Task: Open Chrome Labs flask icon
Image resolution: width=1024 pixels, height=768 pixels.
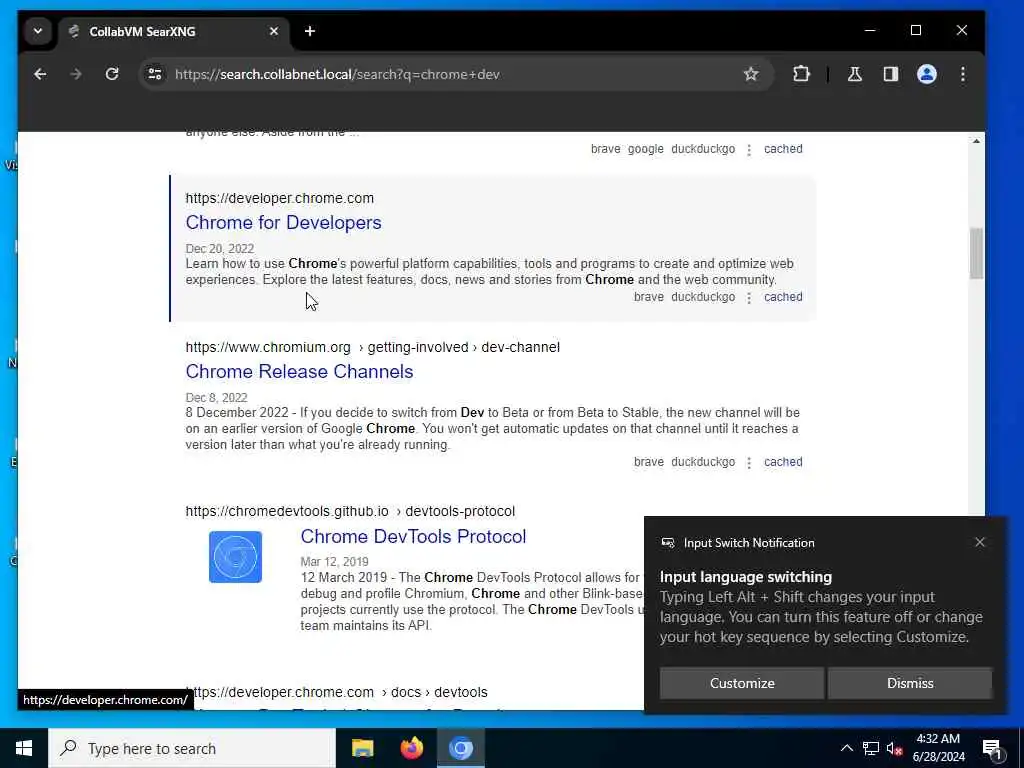Action: pyautogui.click(x=854, y=74)
